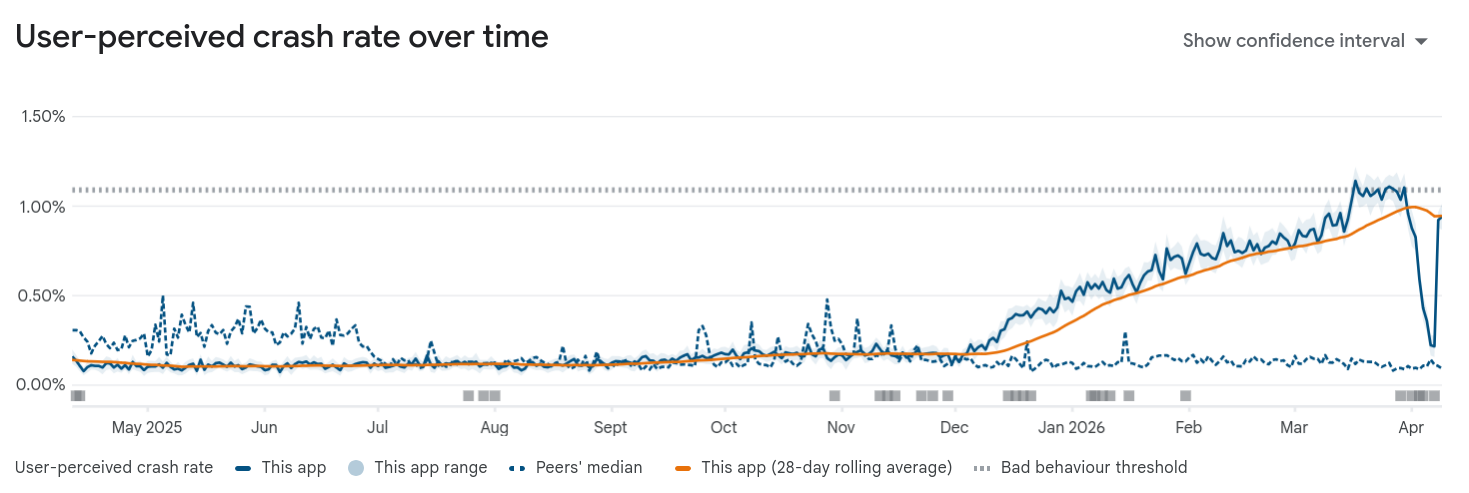1469x493 pixels.
Task: Click the User-perceived crash rate legend heading
Action: tap(114, 467)
